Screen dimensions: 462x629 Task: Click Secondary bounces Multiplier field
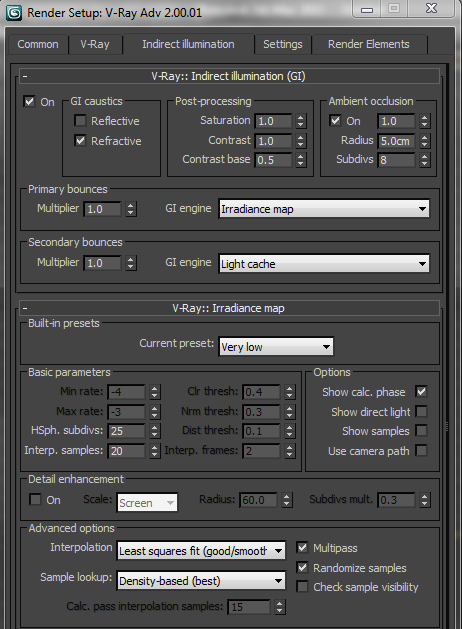click(x=102, y=263)
